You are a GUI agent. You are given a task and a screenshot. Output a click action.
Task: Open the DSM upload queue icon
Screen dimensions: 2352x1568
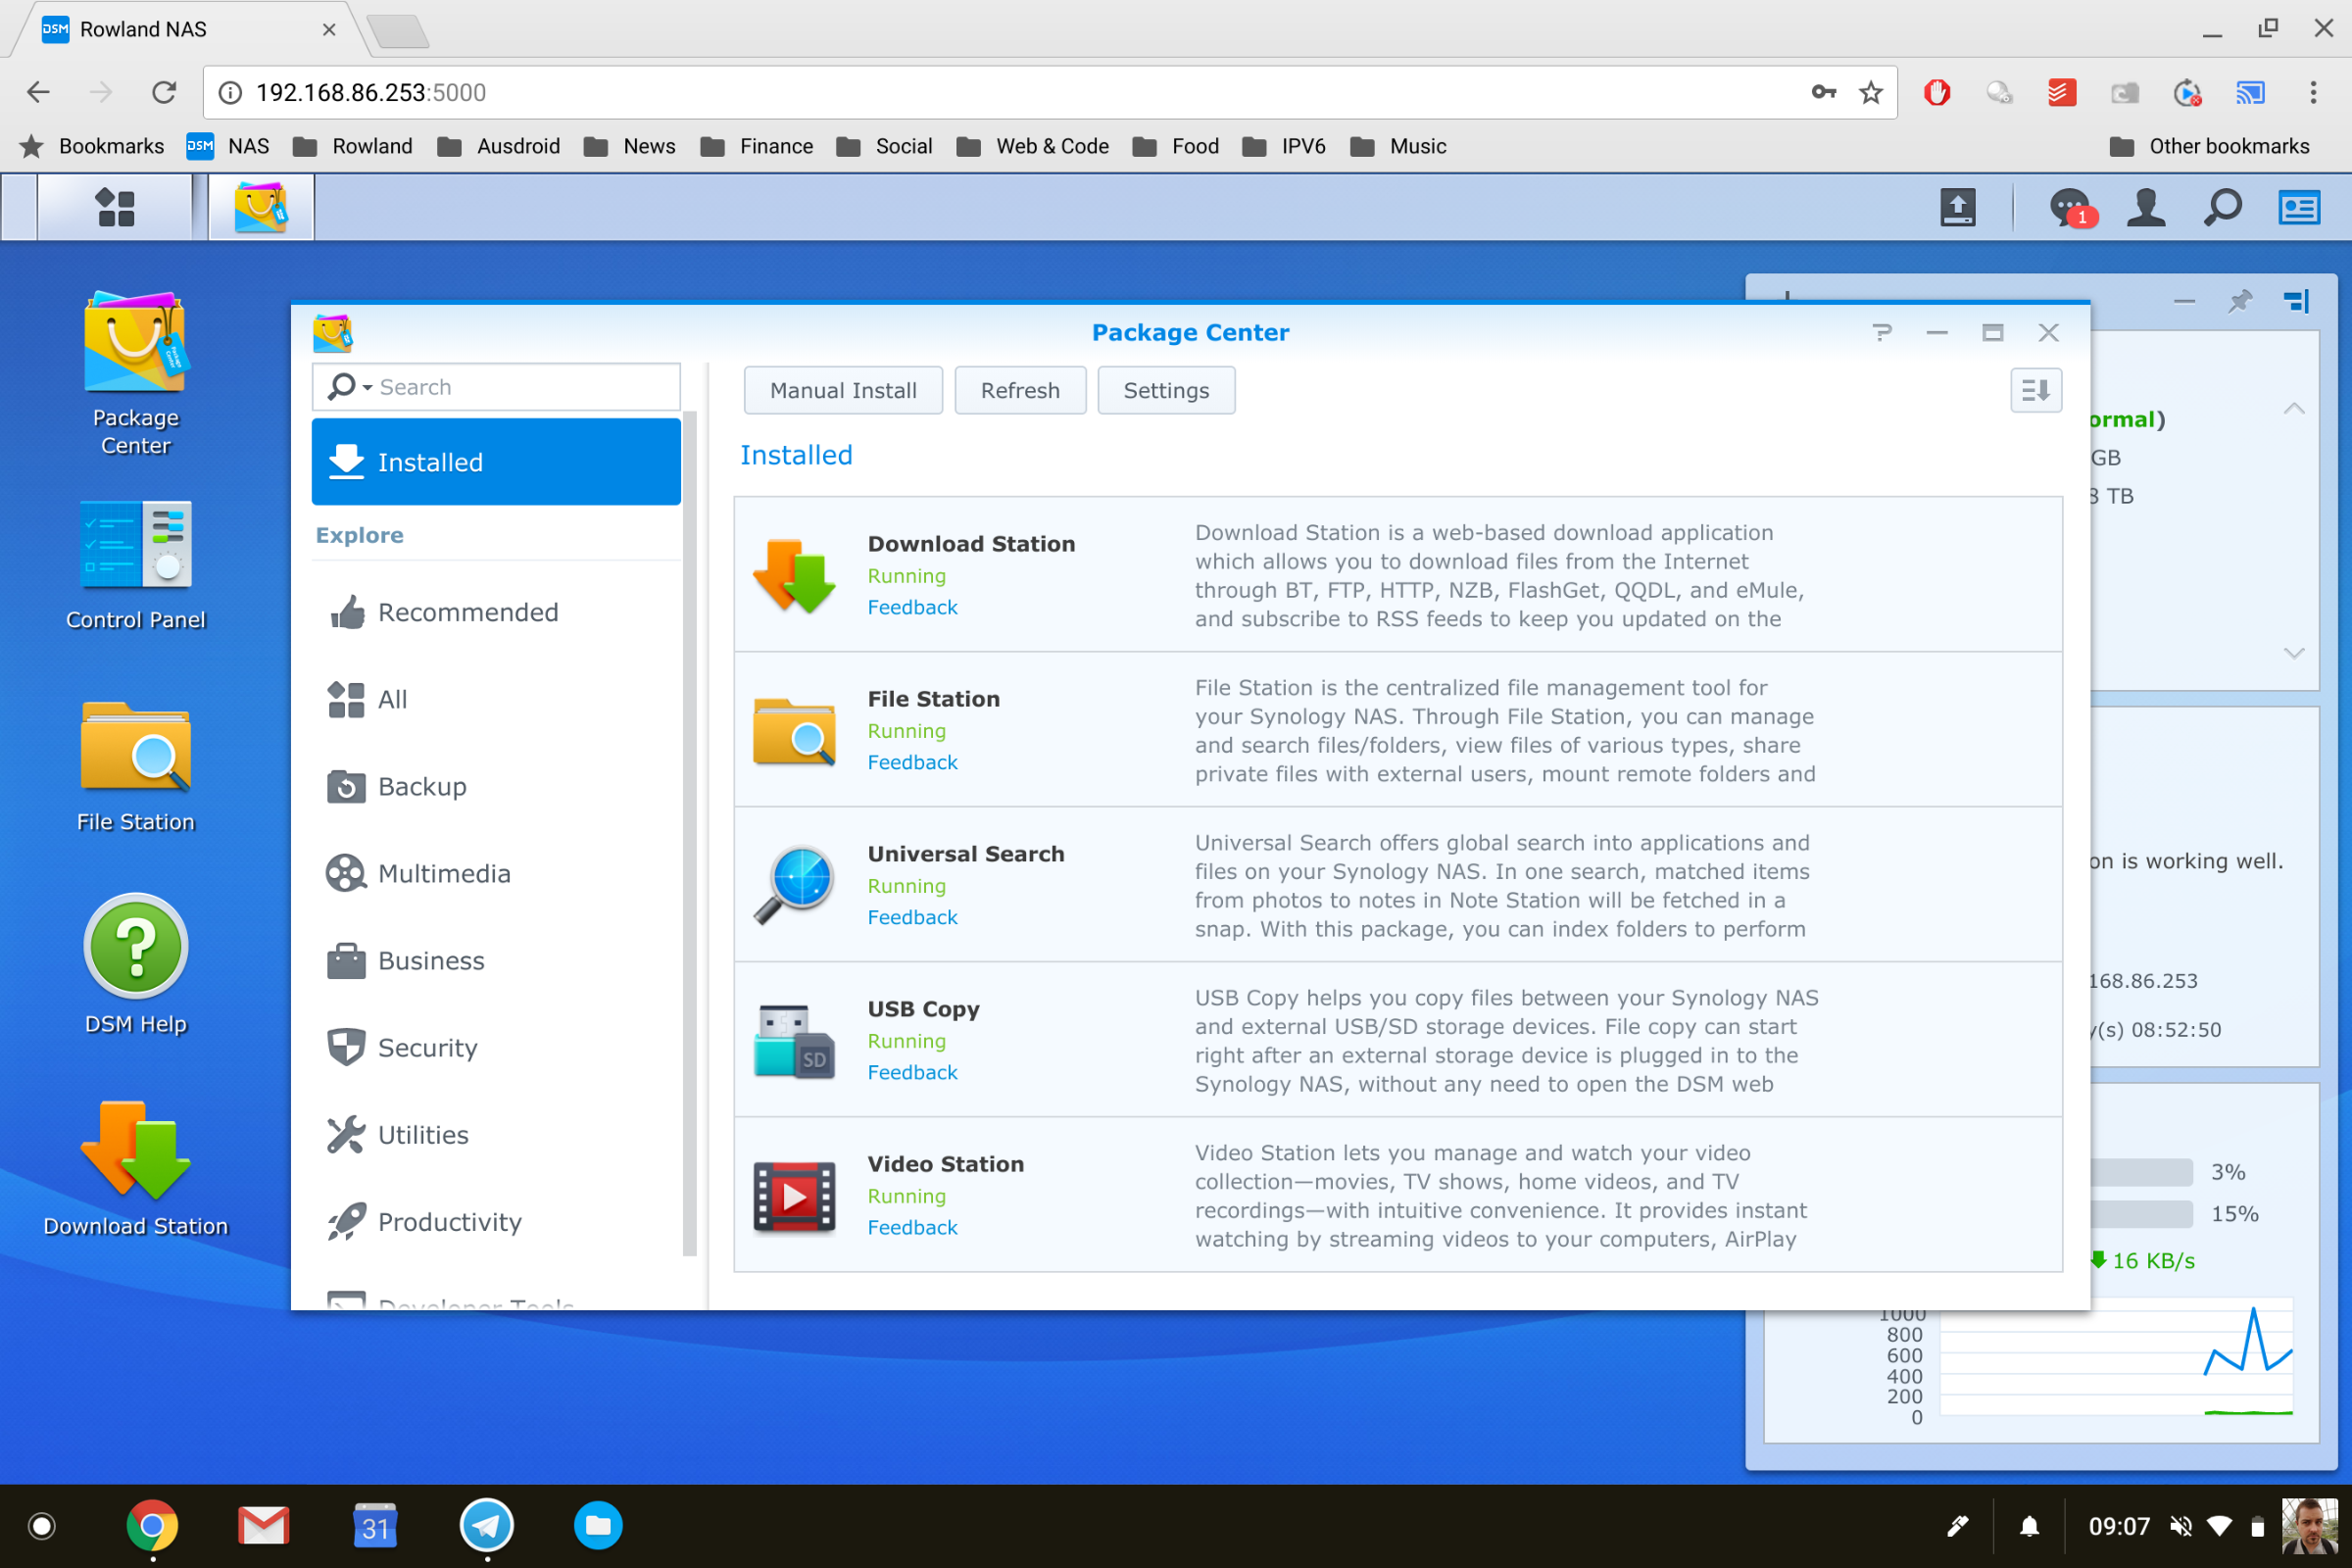point(1957,208)
